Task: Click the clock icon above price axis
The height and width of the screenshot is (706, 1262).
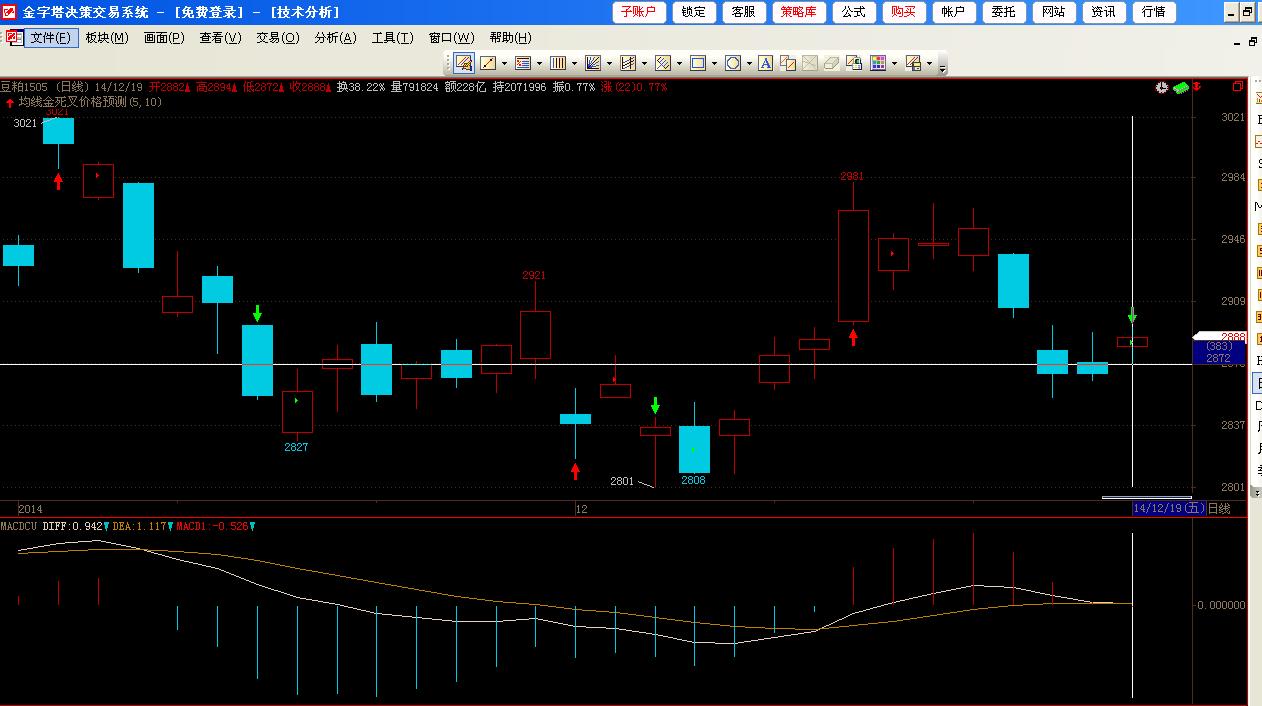Action: (1161, 88)
